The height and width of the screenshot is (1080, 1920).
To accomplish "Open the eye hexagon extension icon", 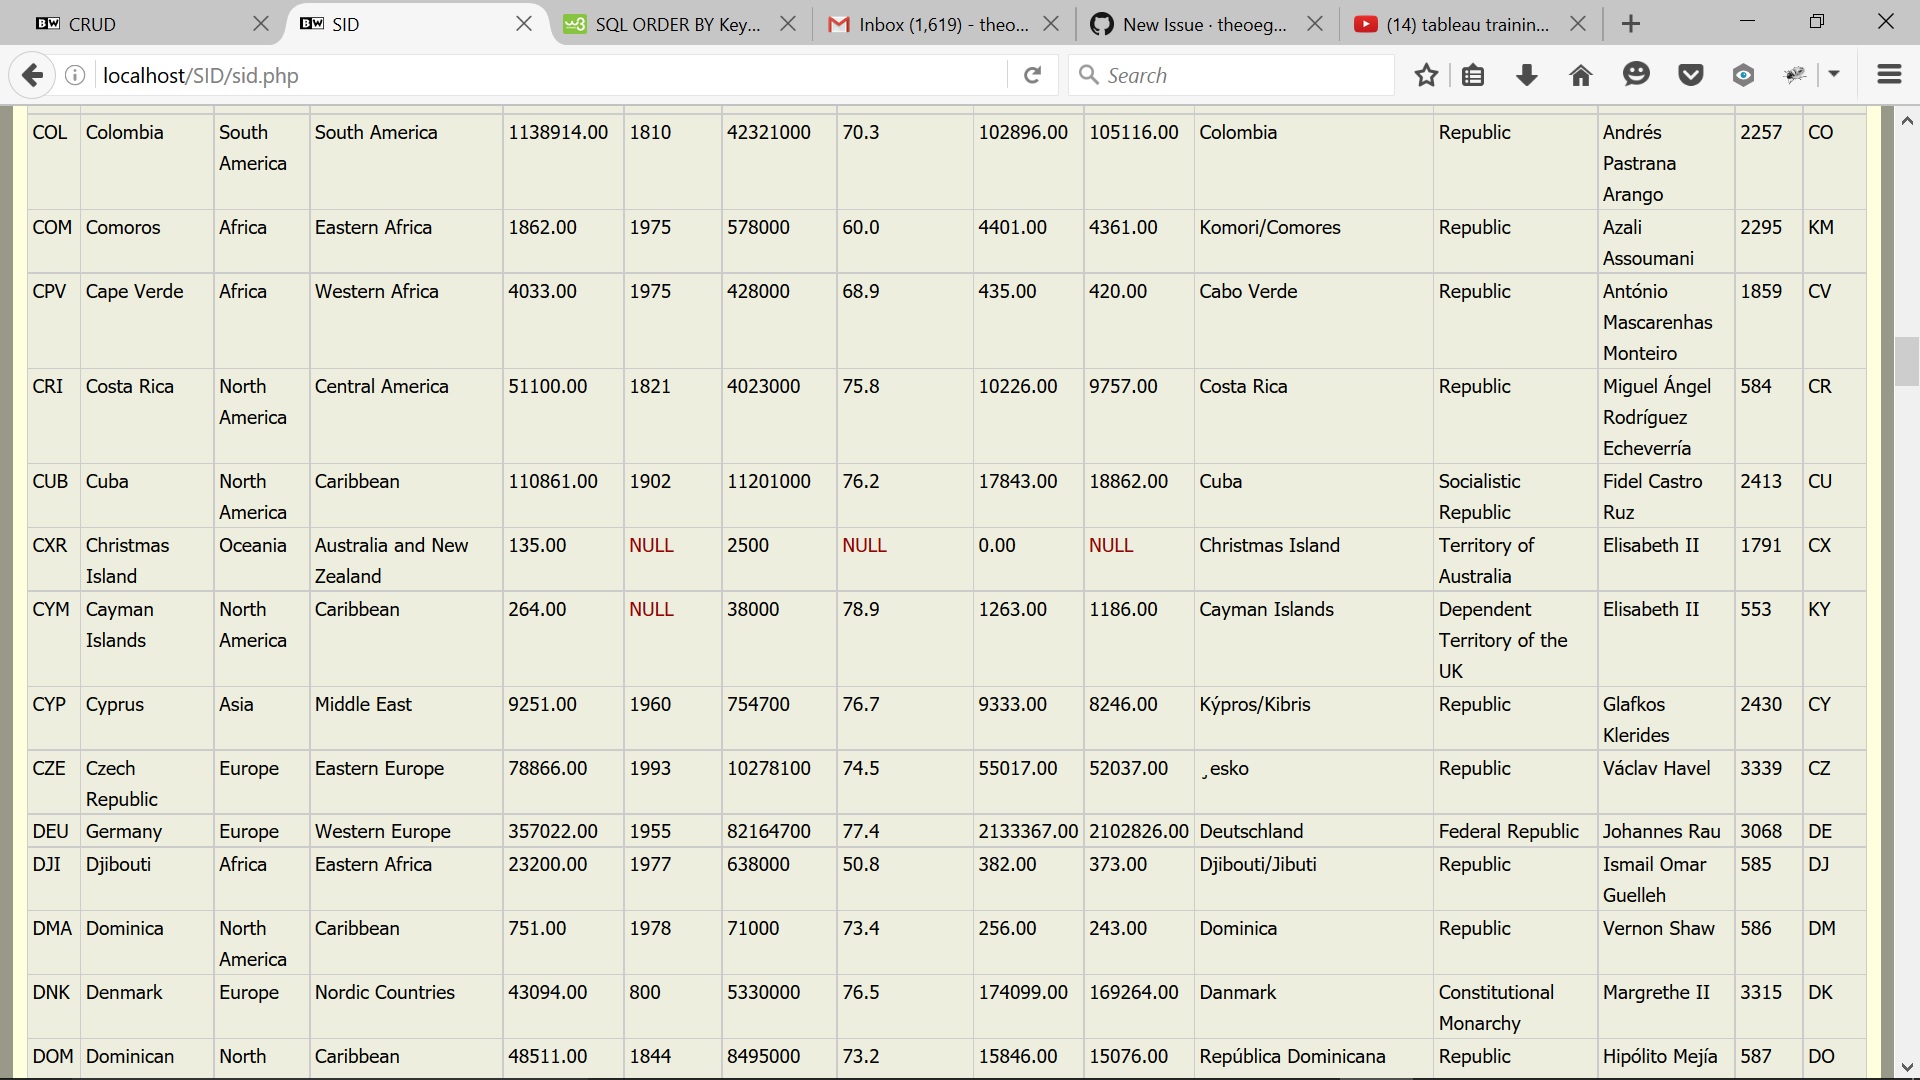I will coord(1743,75).
